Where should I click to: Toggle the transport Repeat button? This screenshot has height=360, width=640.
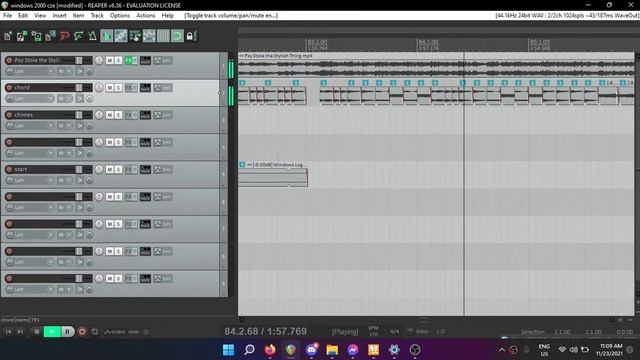click(x=95, y=332)
